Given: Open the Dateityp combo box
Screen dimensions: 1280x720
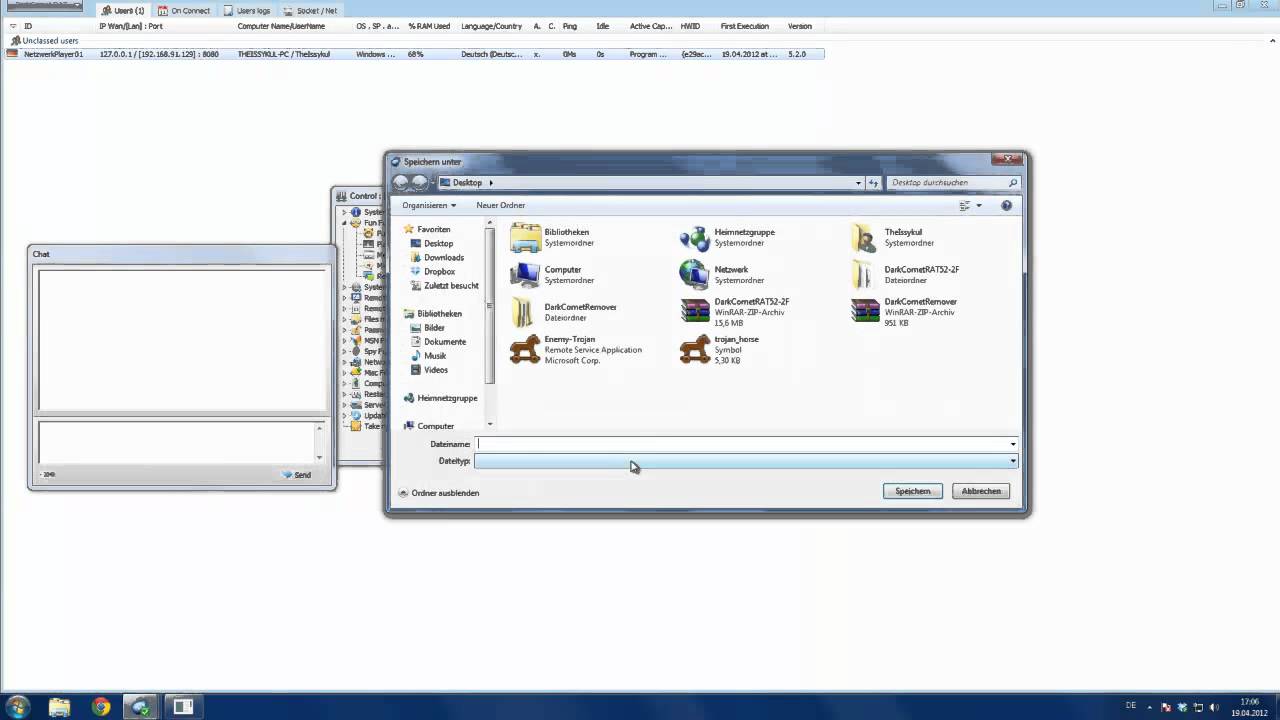Looking at the screenshot, I should pos(746,461).
